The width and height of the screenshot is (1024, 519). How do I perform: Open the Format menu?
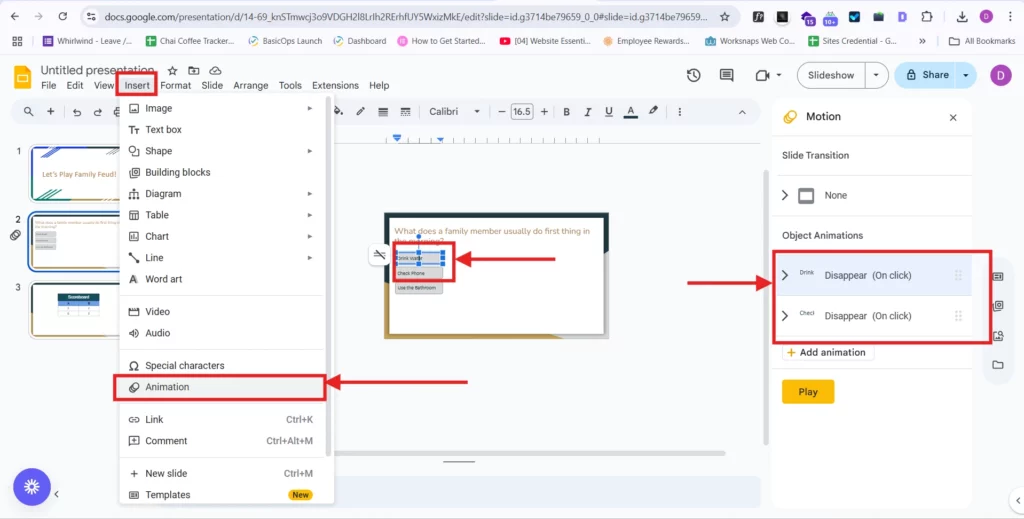click(176, 86)
